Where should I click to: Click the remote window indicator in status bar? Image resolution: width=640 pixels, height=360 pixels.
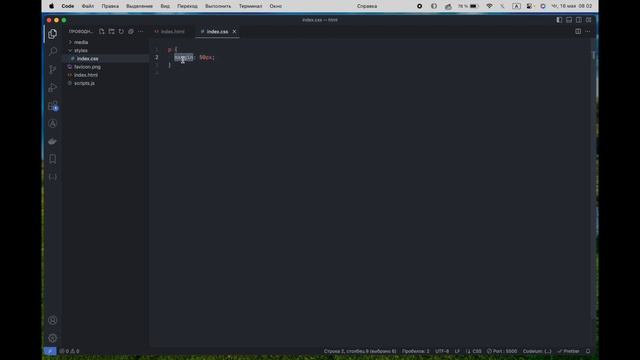pos(50,351)
